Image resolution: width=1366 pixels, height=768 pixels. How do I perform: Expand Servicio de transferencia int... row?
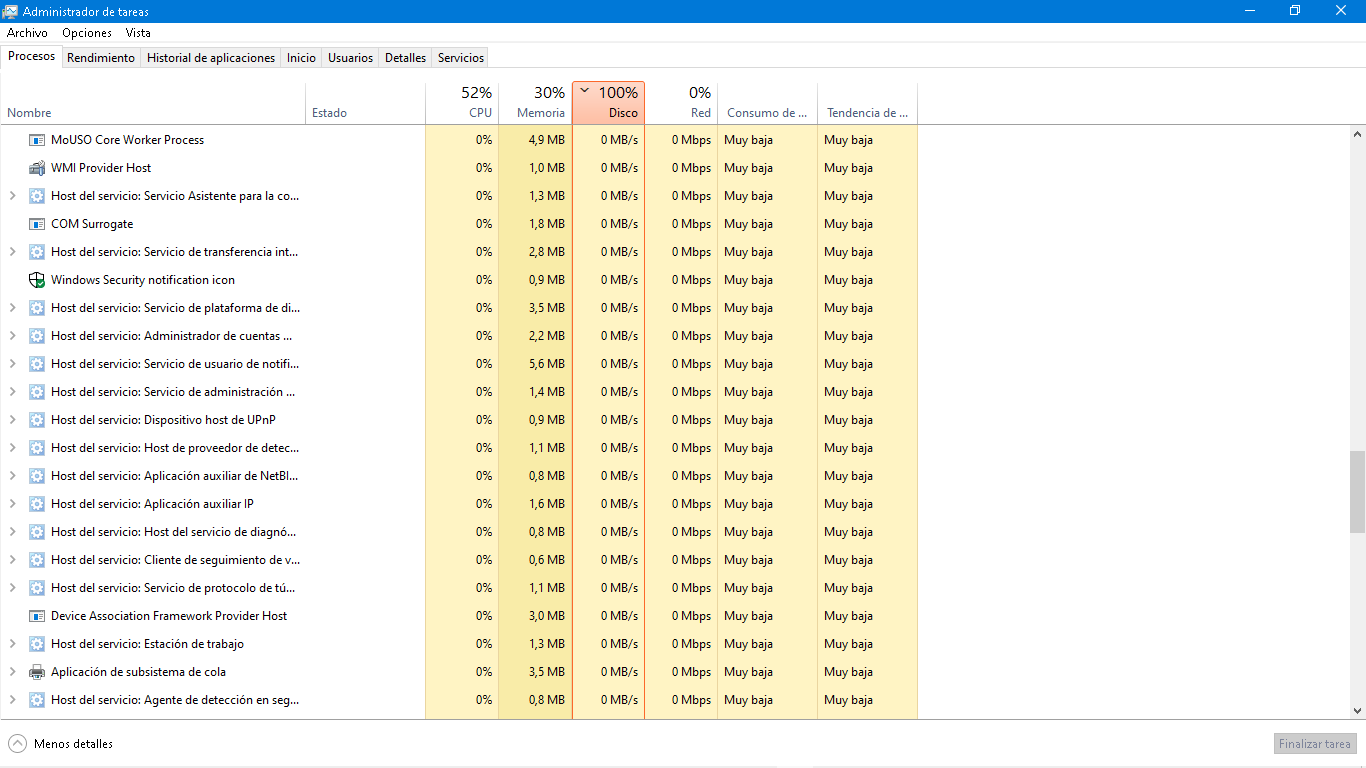[x=13, y=252]
